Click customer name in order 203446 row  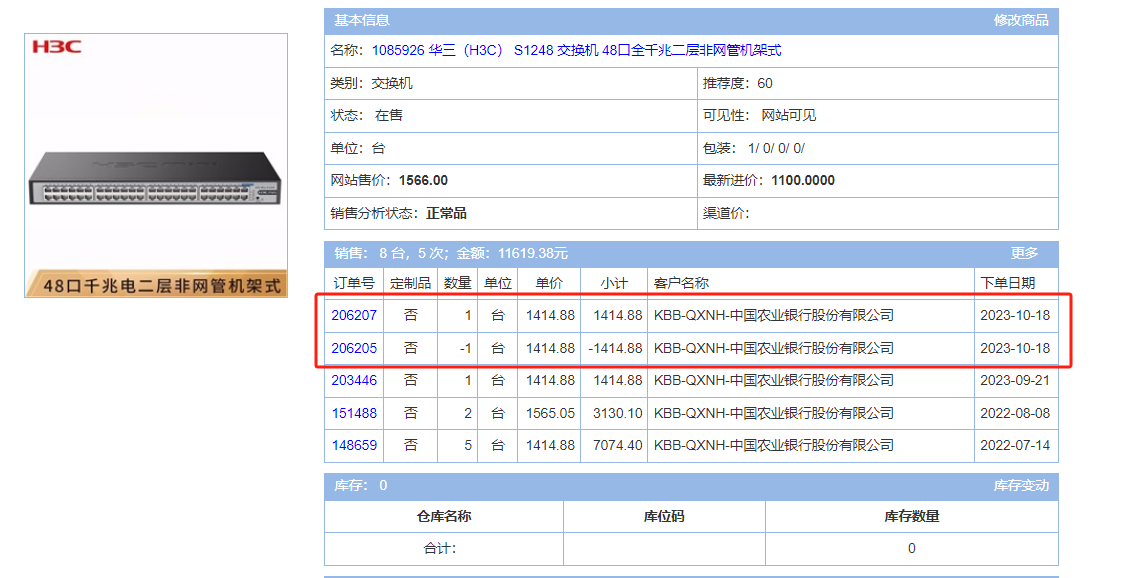click(773, 381)
